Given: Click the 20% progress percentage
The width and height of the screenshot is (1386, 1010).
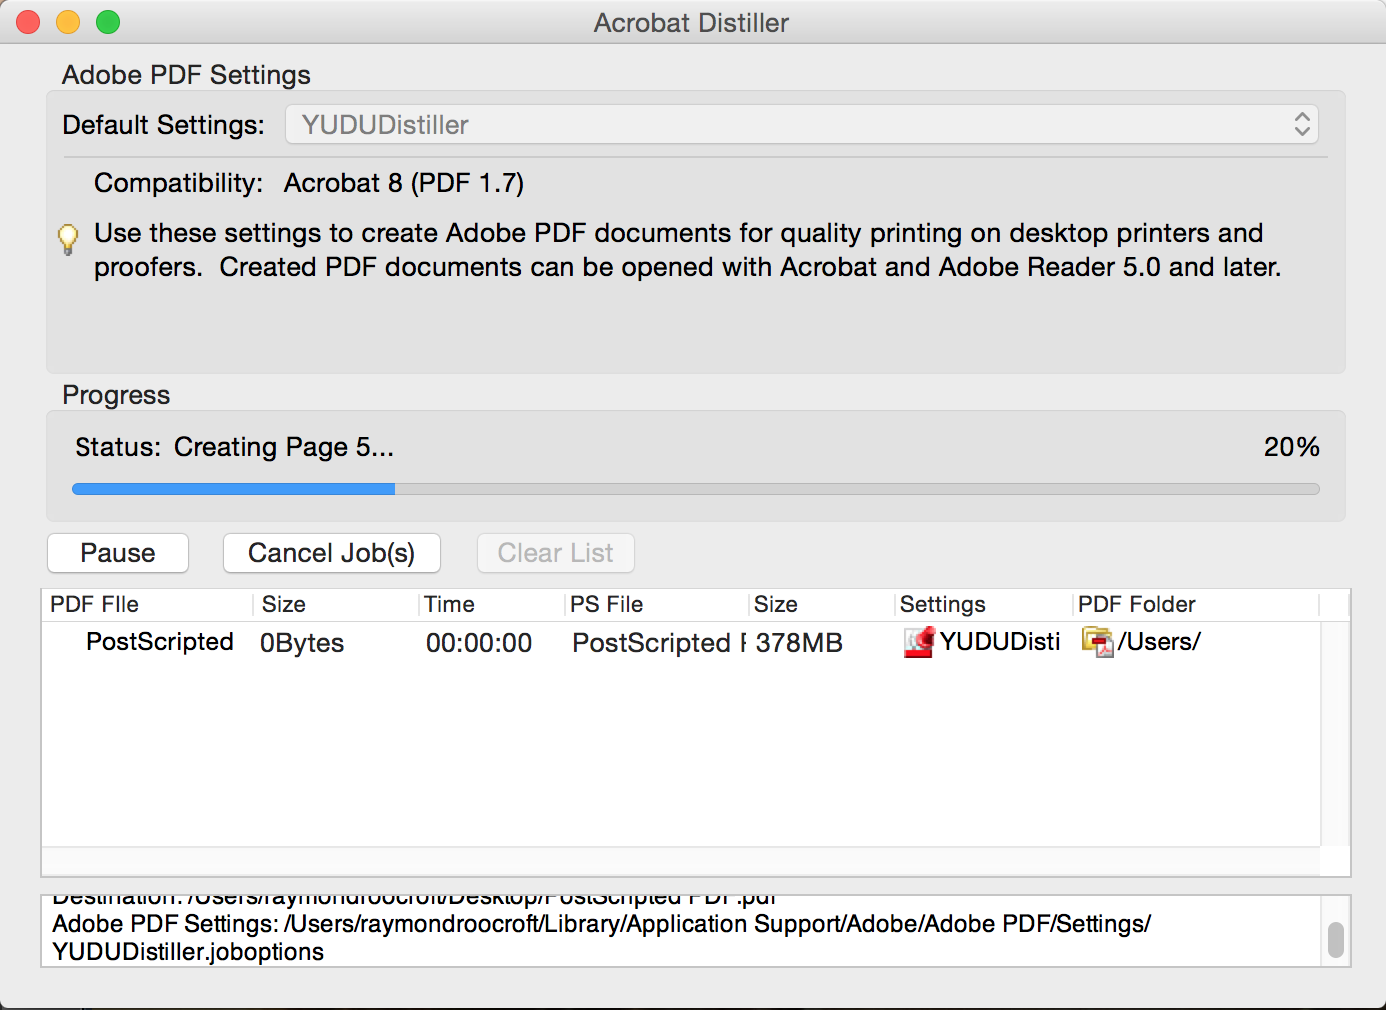Looking at the screenshot, I should pos(1292,447).
